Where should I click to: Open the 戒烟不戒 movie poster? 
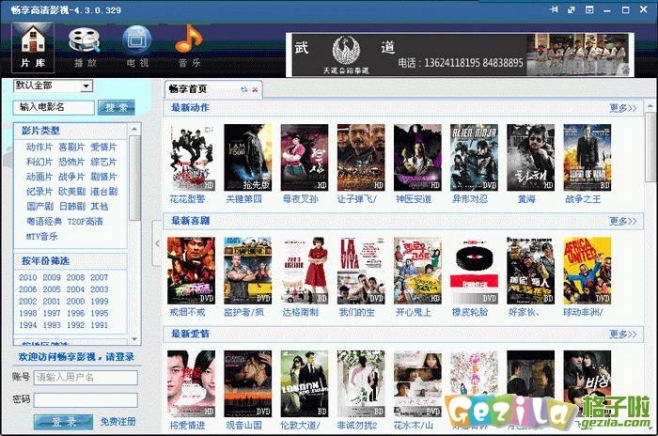[x=191, y=271]
